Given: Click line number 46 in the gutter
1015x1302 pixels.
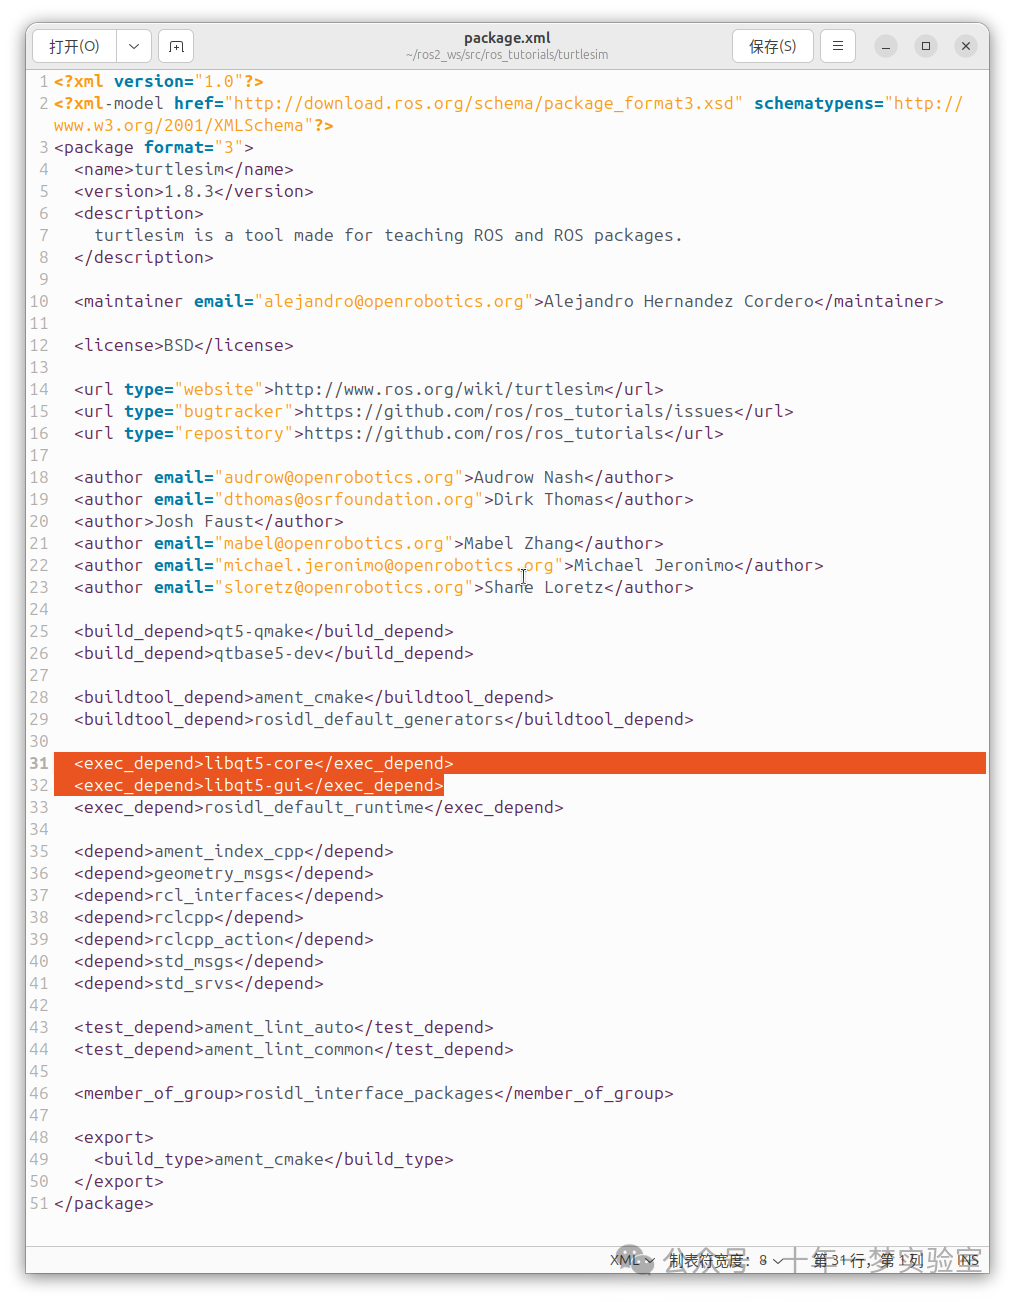Looking at the screenshot, I should pos(39,1093).
